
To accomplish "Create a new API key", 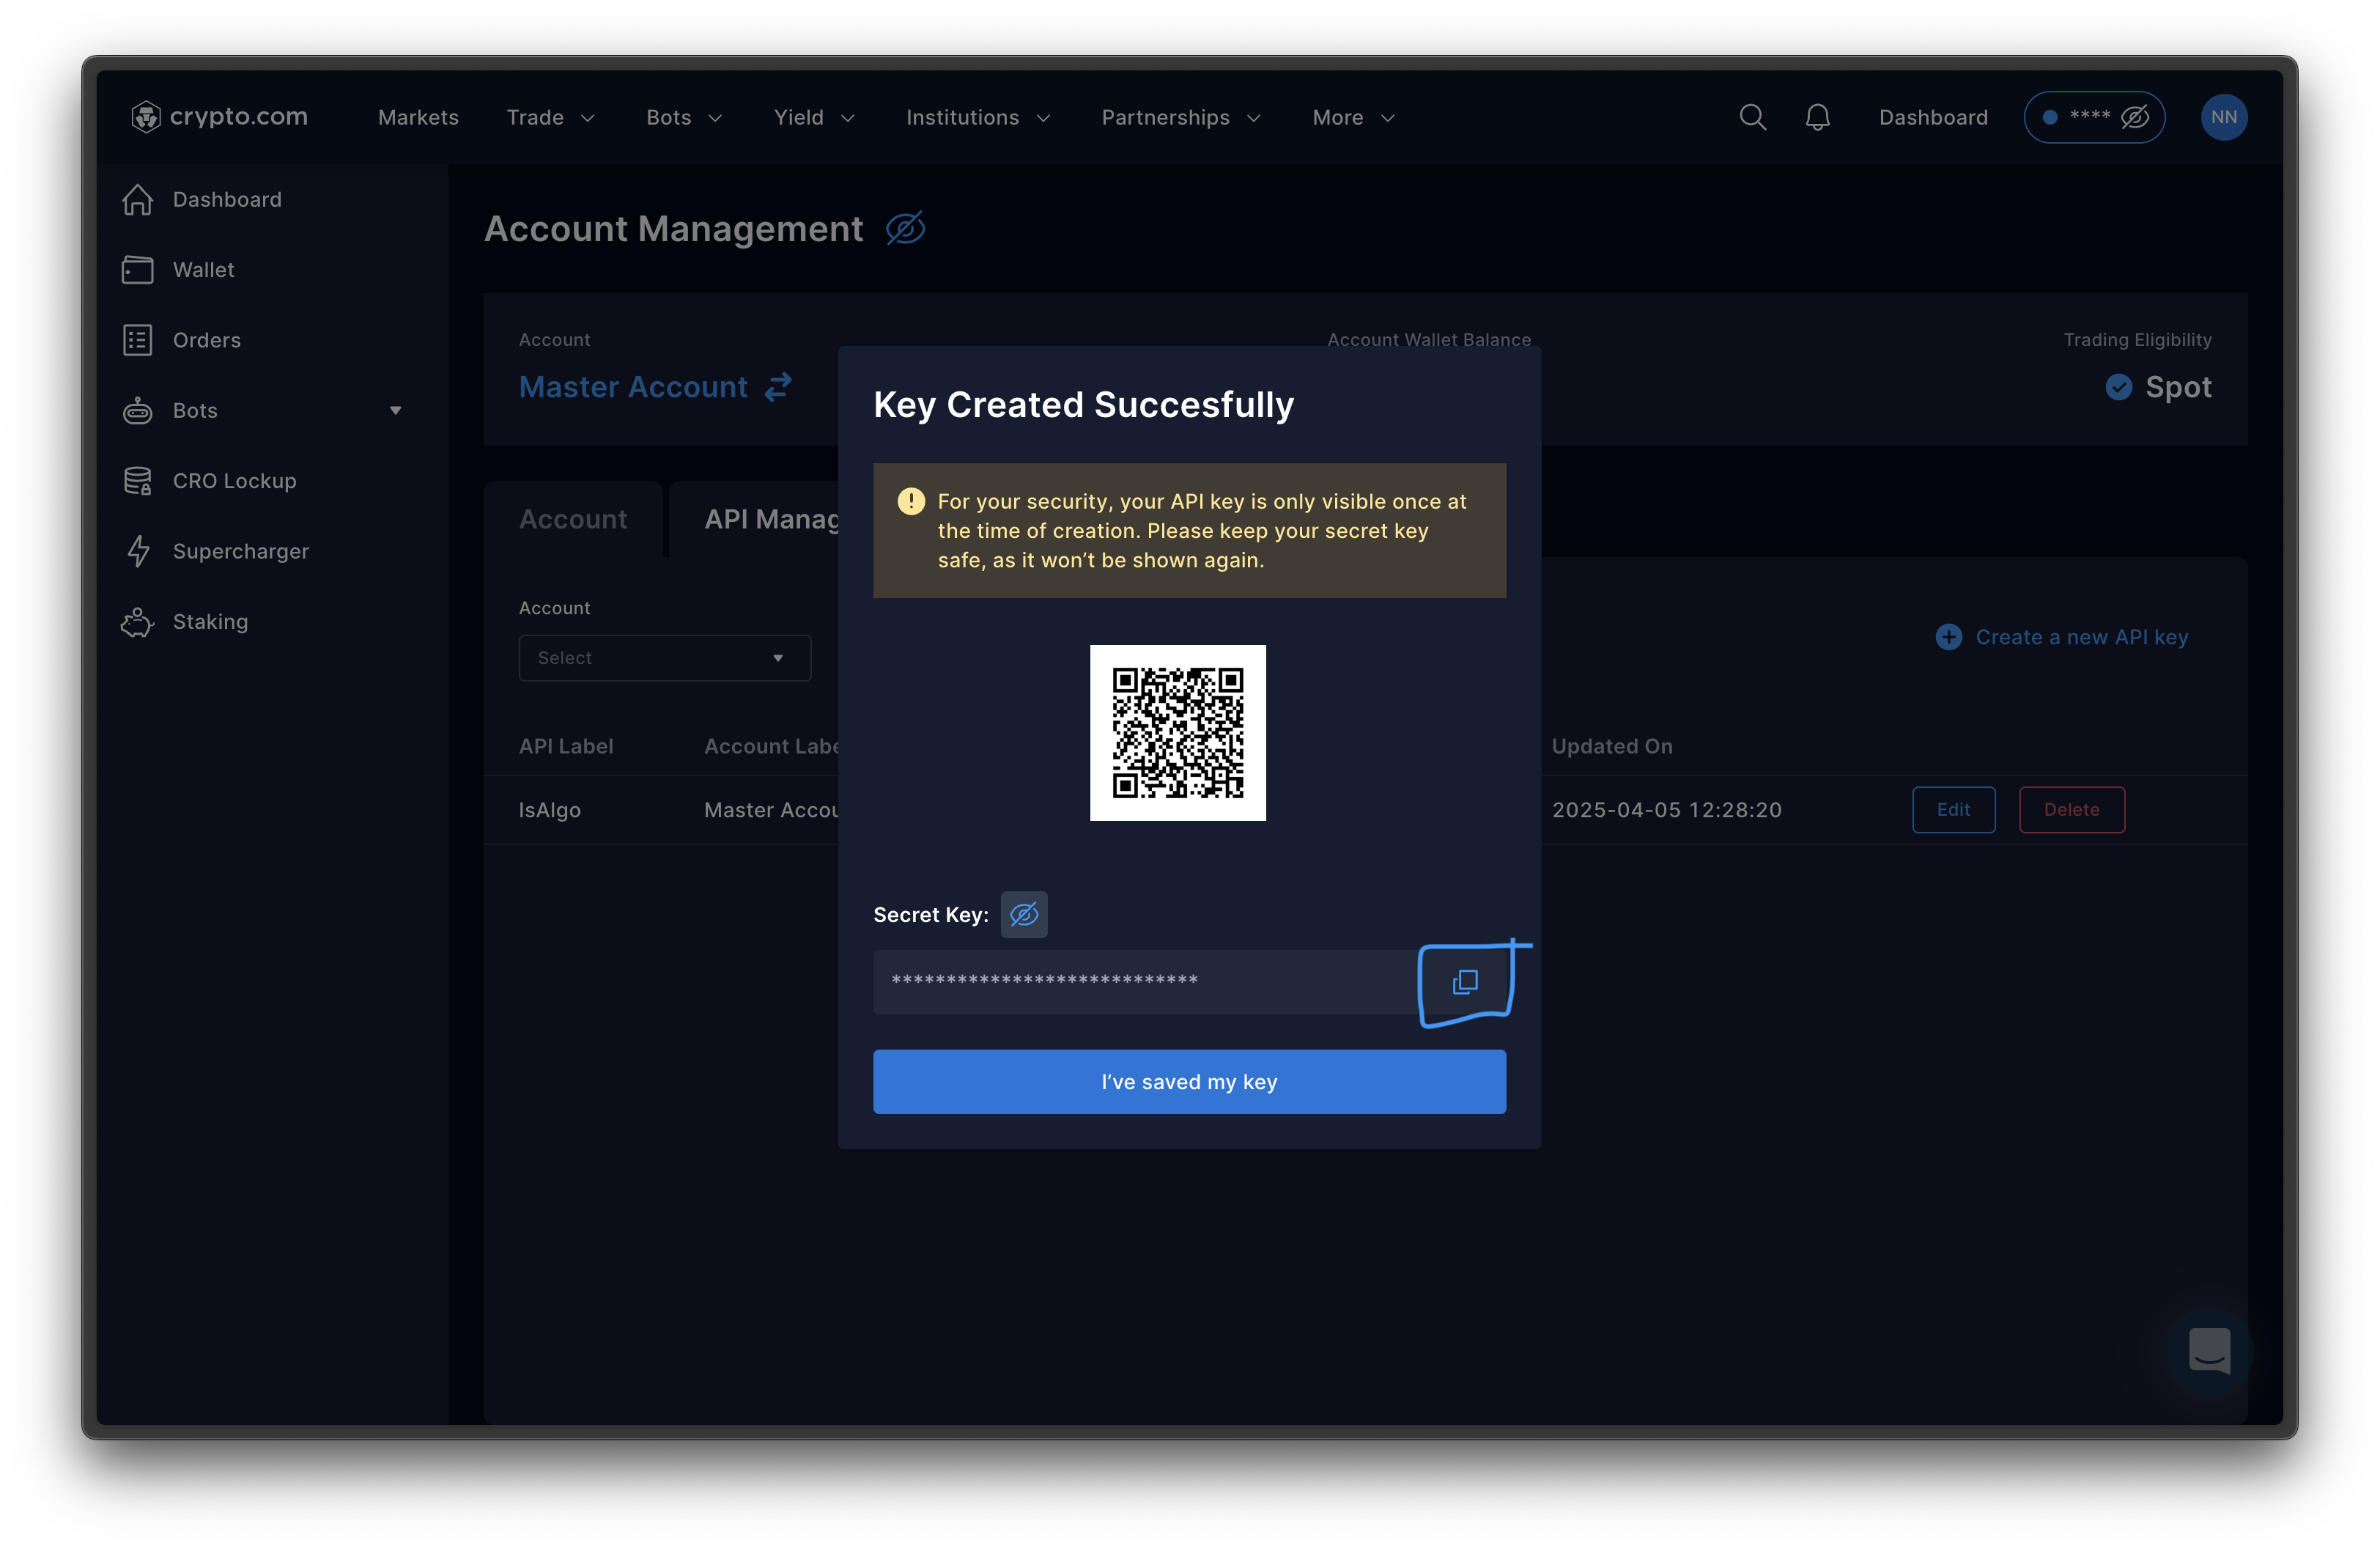I will pyautogui.click(x=2061, y=637).
